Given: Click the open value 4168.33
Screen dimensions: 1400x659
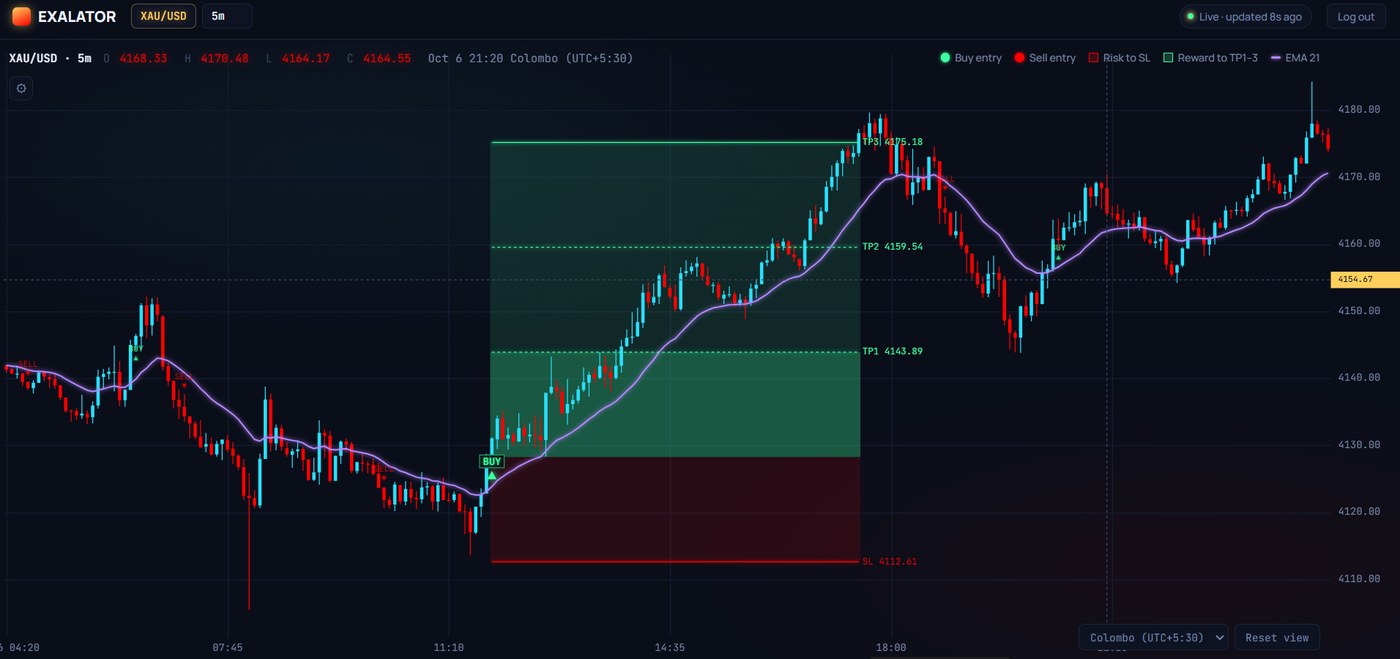Looking at the screenshot, I should 143,58.
